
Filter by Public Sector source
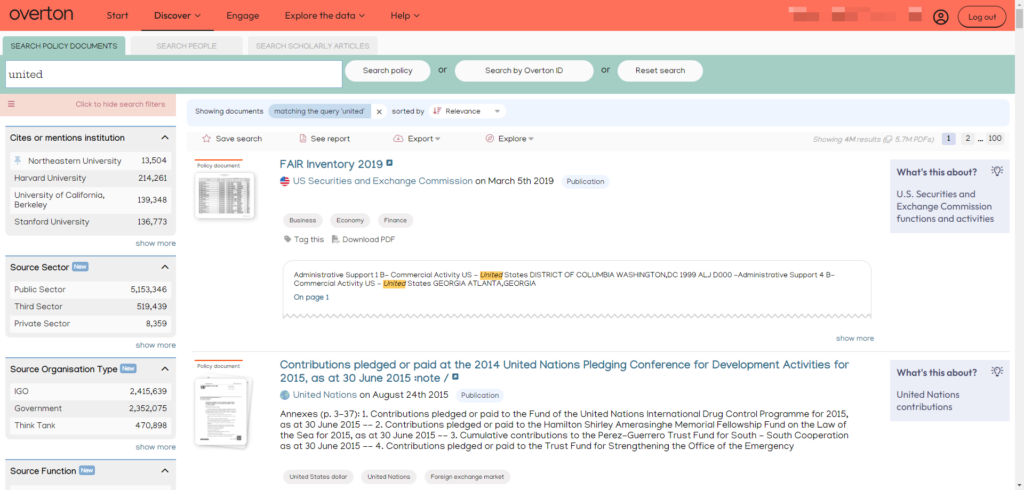pyautogui.click(x=41, y=289)
